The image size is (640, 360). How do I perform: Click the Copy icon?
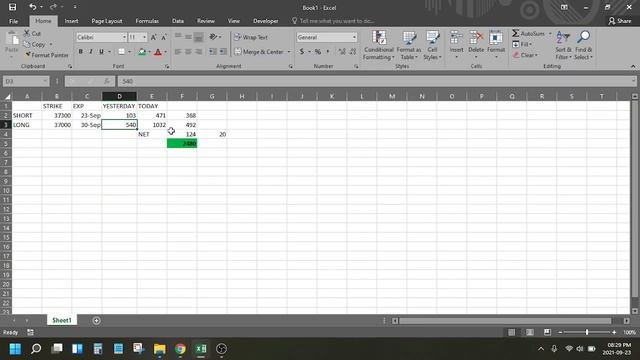[27, 44]
